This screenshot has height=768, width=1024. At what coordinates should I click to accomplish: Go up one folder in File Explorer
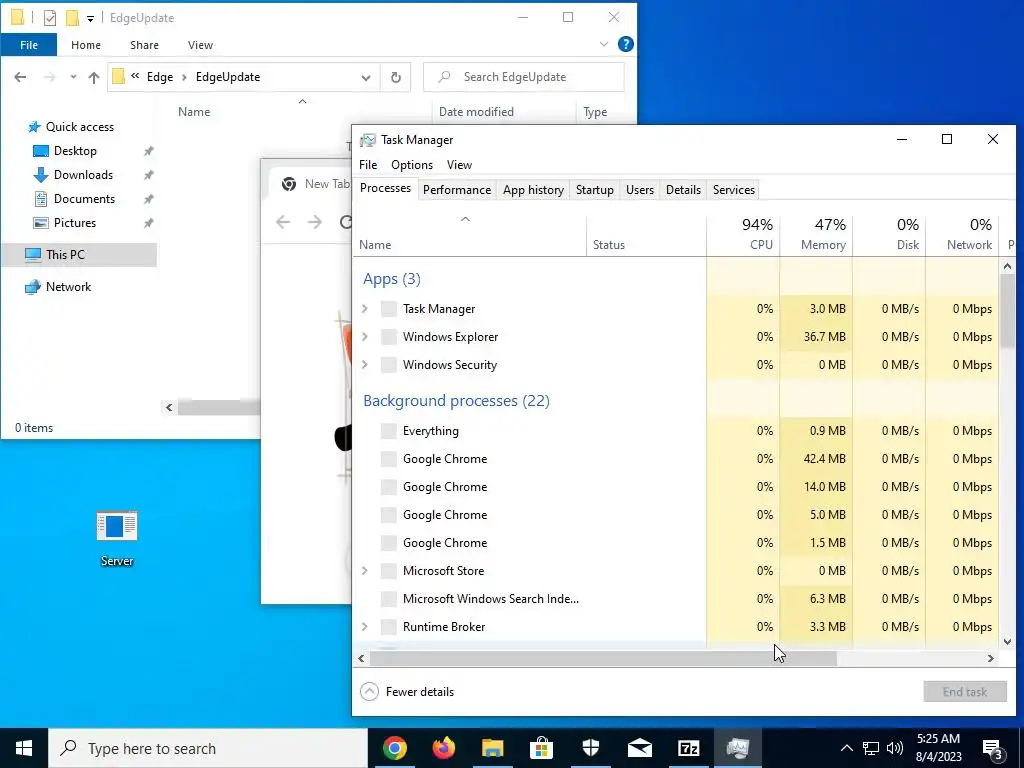[94, 78]
